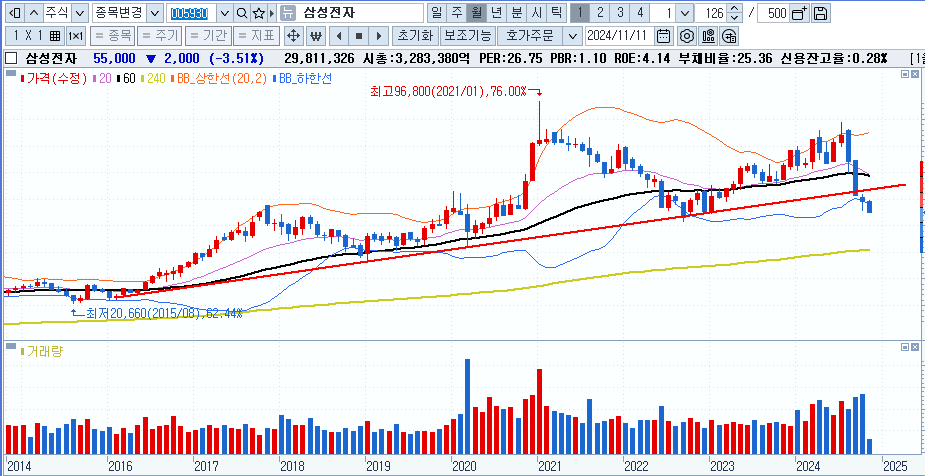Click the candle count field 126
The width and height of the screenshot is (925, 476).
711,13
